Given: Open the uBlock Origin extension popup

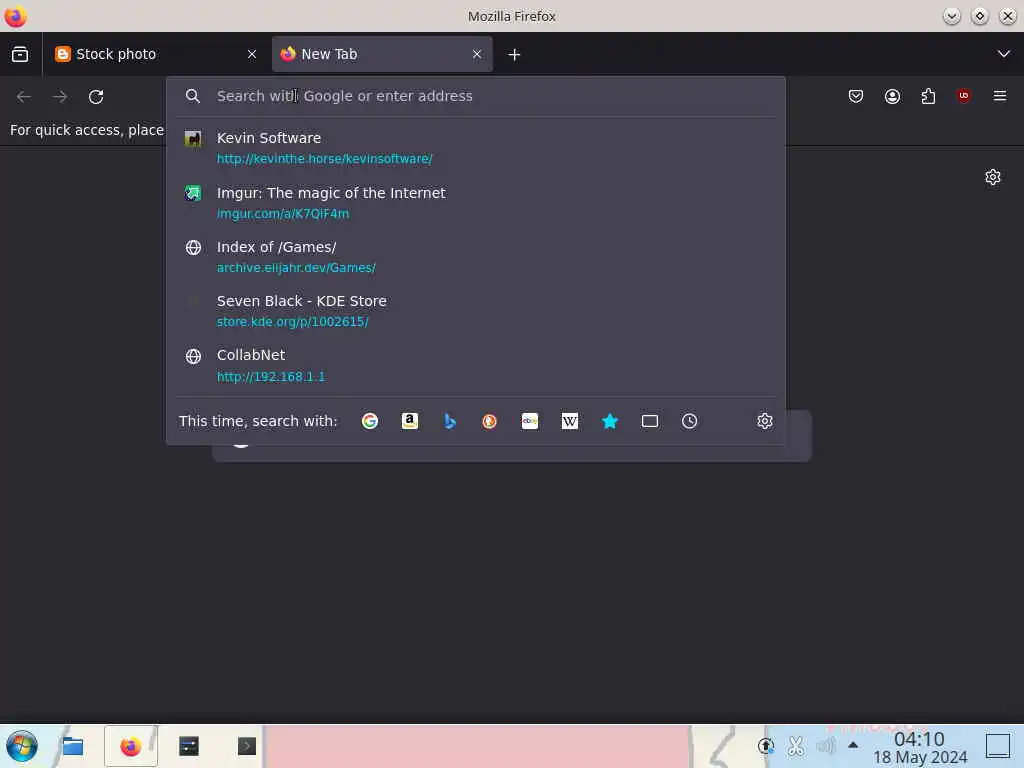Looking at the screenshot, I should pos(963,97).
